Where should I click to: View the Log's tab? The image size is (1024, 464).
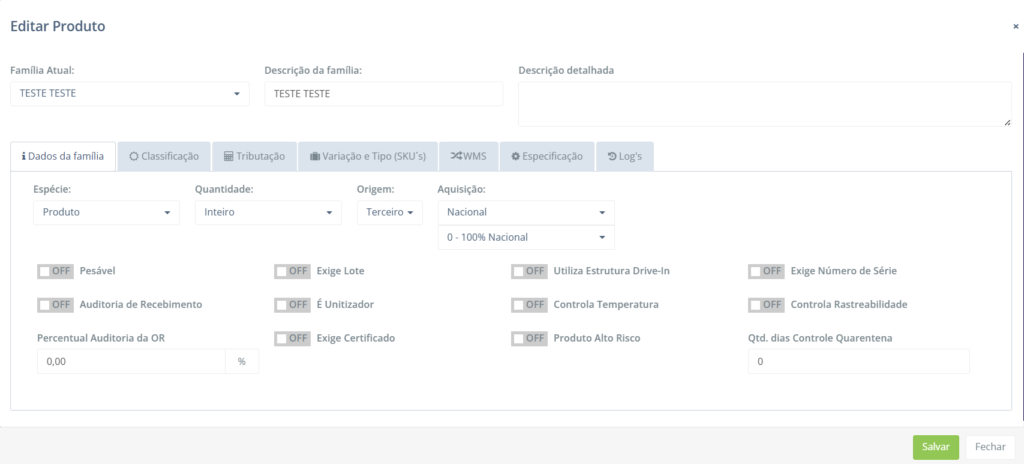(x=624, y=156)
